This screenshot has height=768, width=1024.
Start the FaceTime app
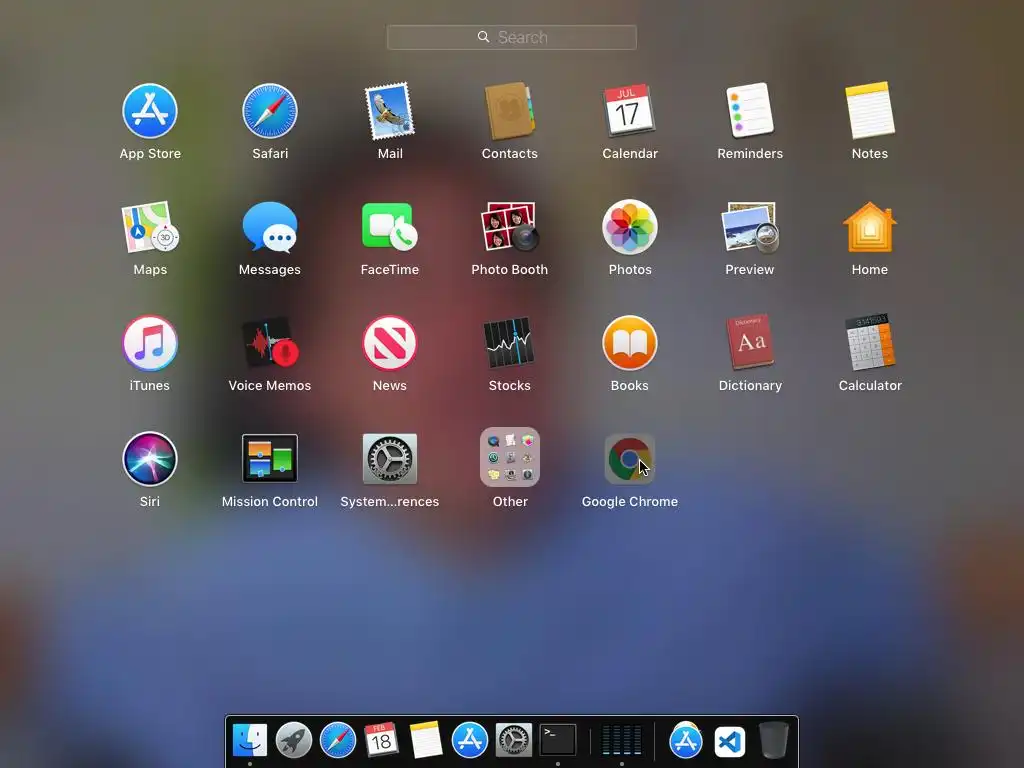pos(390,227)
